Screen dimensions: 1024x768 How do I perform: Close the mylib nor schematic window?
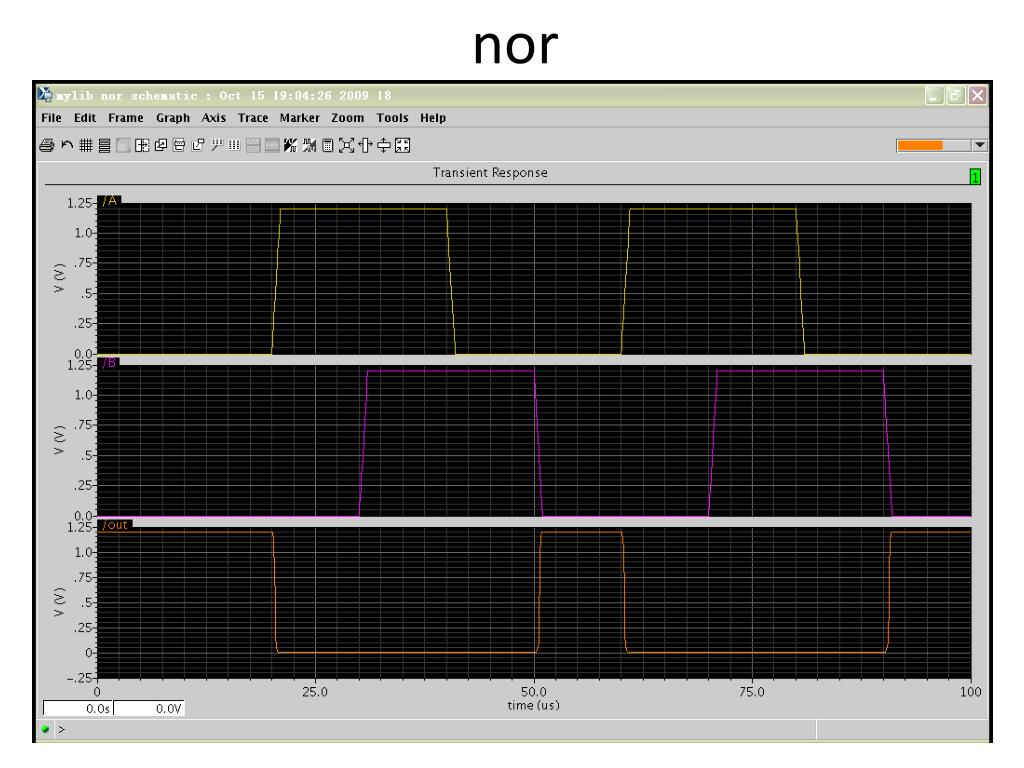point(977,95)
